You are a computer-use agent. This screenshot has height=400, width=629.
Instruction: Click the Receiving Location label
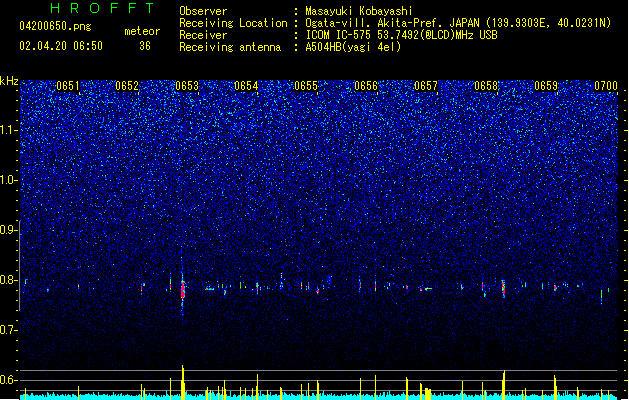click(x=233, y=23)
